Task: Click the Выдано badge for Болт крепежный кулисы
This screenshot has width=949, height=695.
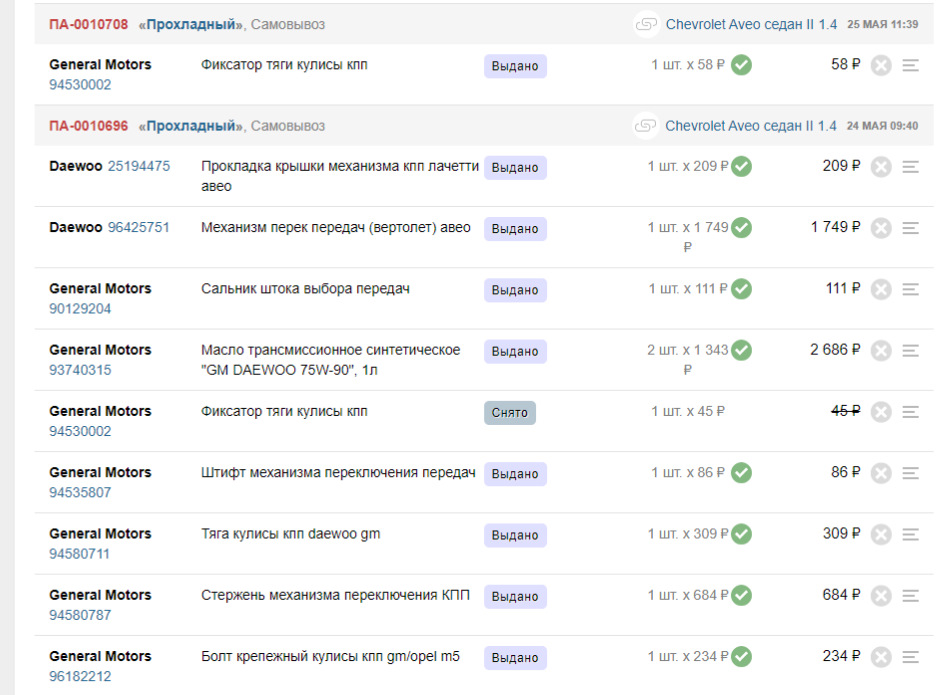Action: coord(515,657)
